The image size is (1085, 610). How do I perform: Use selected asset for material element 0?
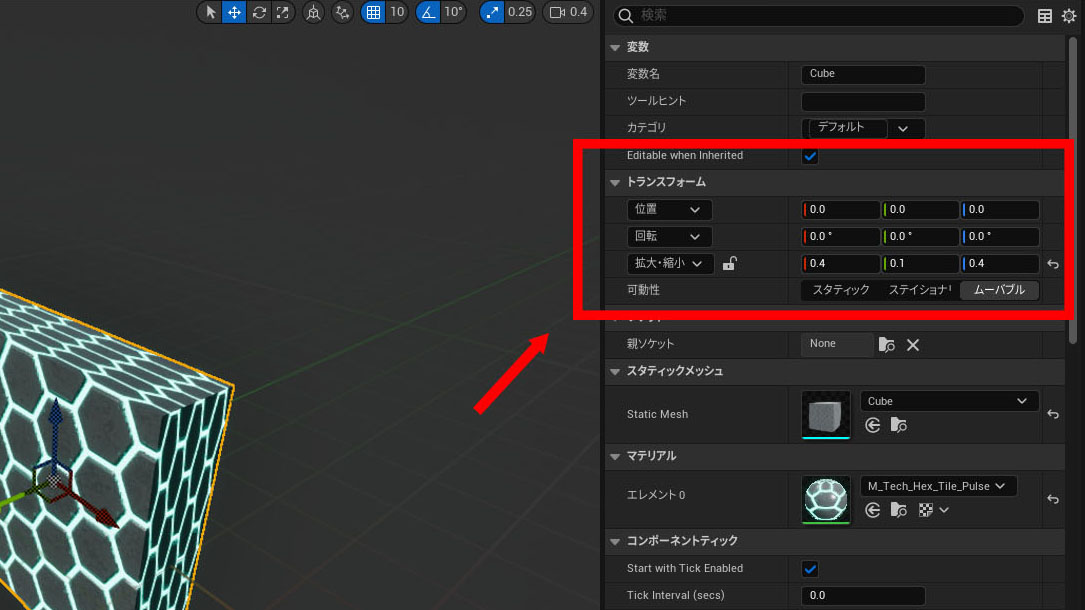click(873, 510)
